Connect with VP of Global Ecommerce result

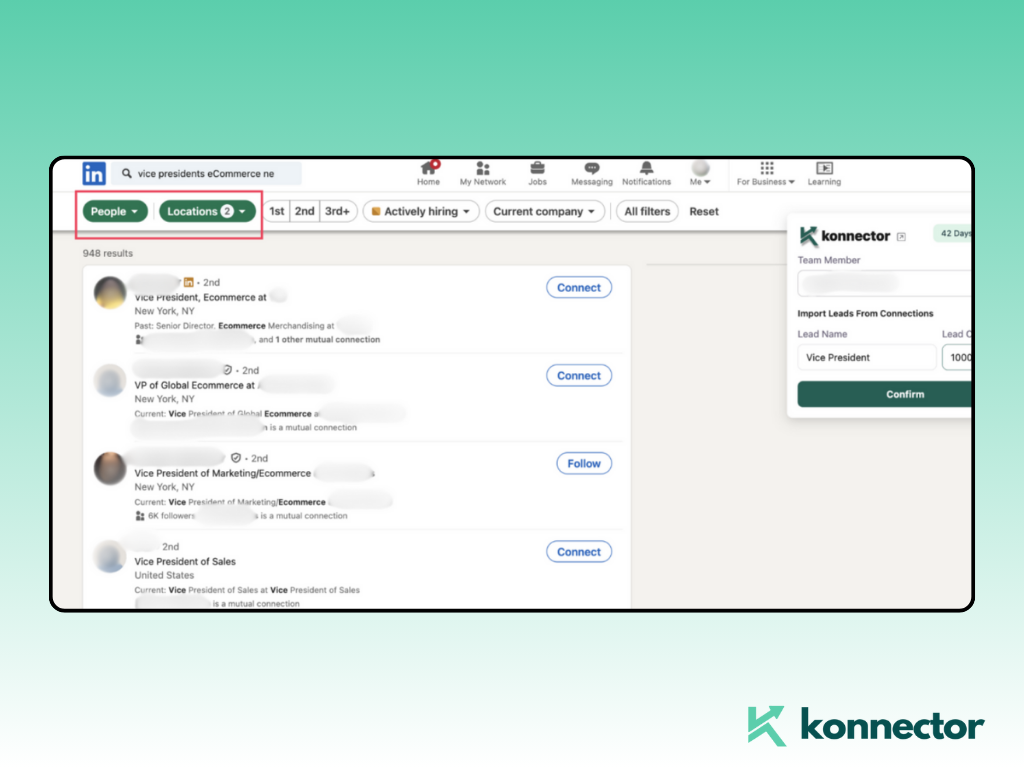click(x=579, y=376)
